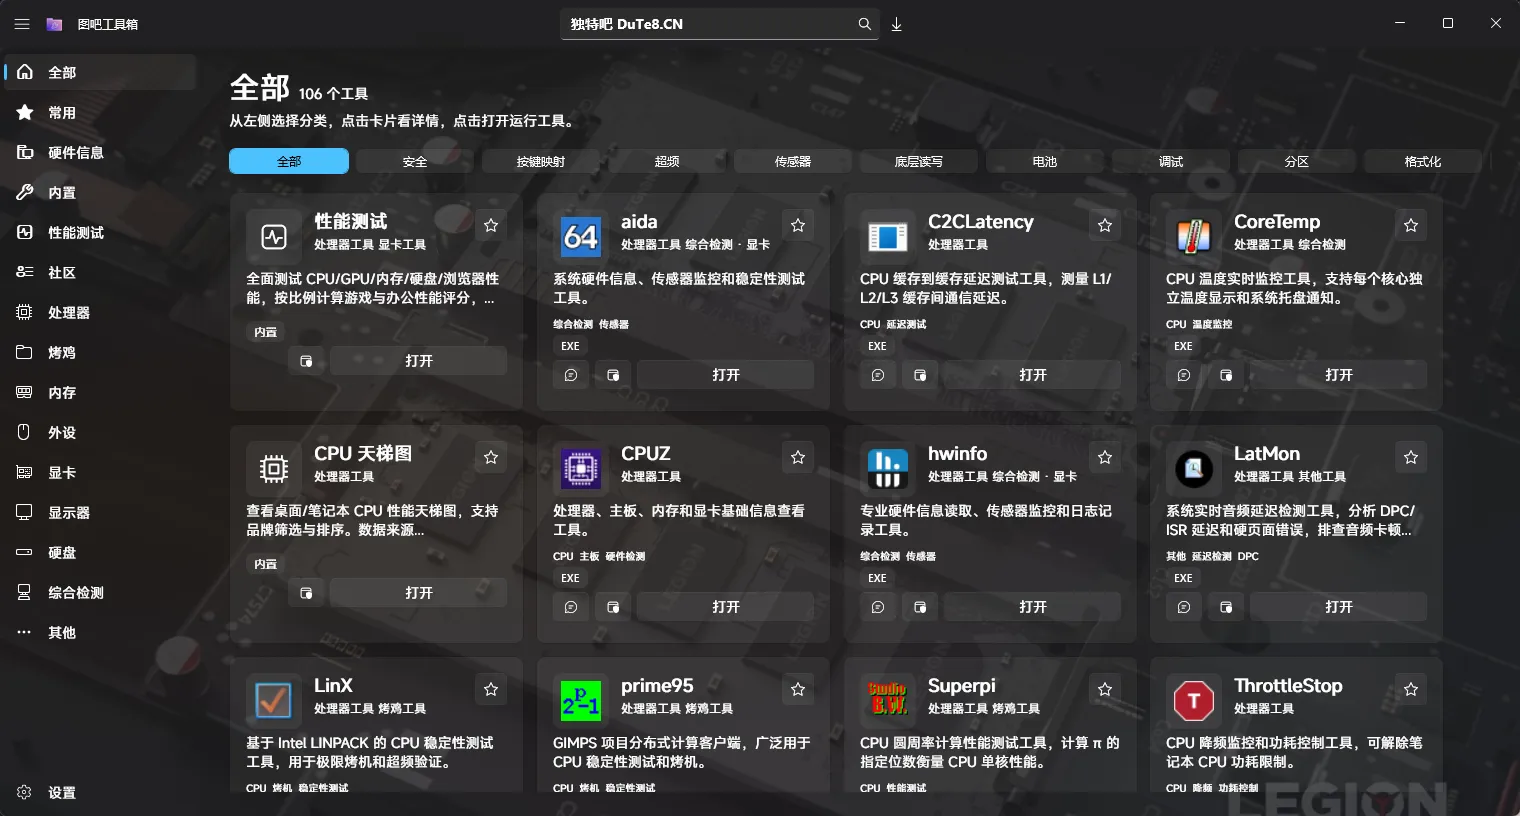The height and width of the screenshot is (816, 1520).
Task: Click window-shield icon on C2CLatency card
Action: point(920,375)
